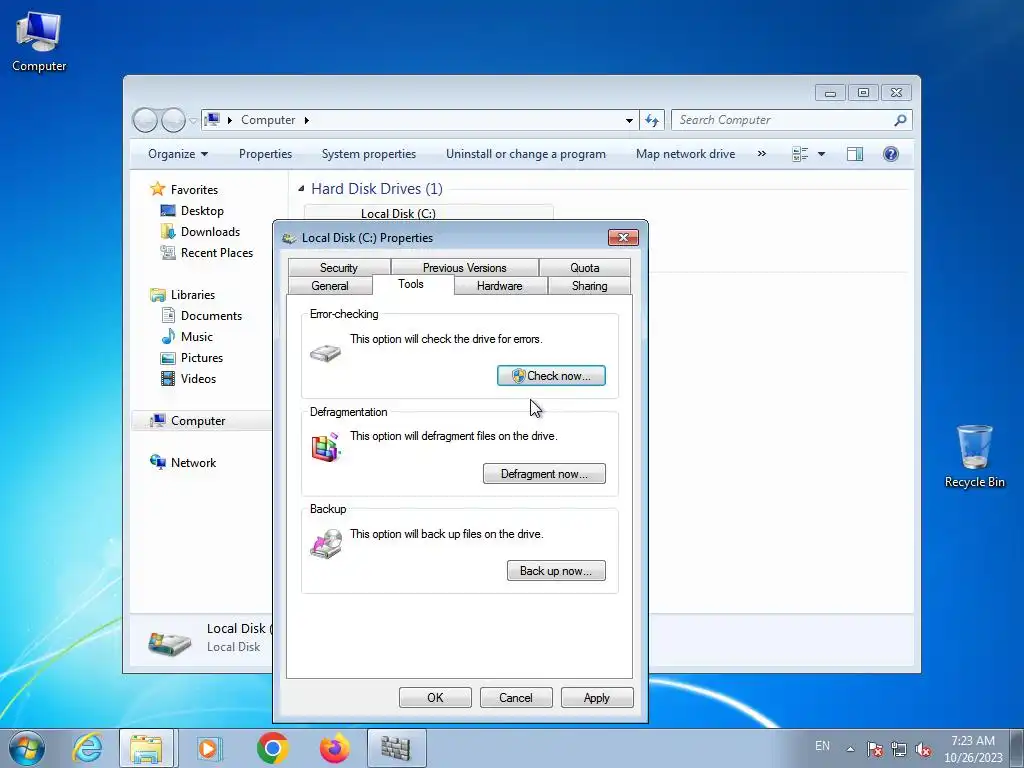Click the Back up now button
This screenshot has height=768, width=1024.
click(556, 571)
